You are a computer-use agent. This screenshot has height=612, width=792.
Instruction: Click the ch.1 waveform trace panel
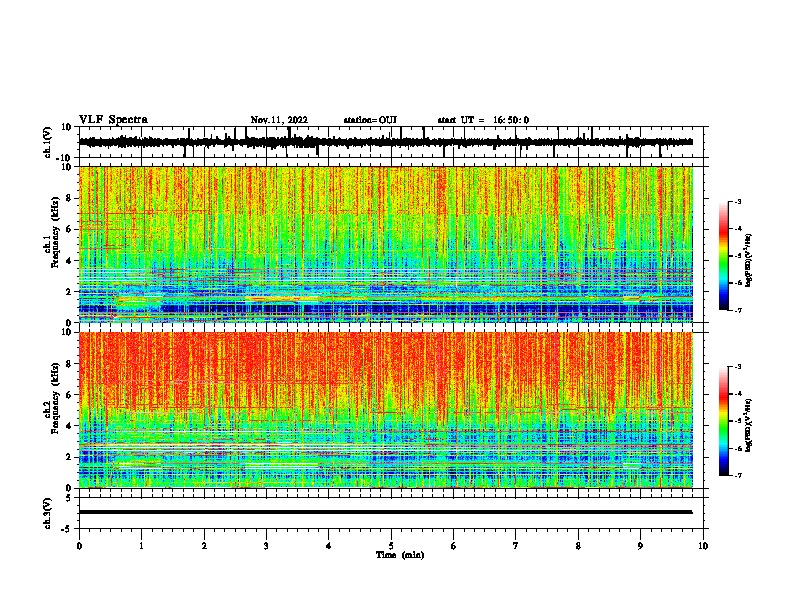coord(391,142)
